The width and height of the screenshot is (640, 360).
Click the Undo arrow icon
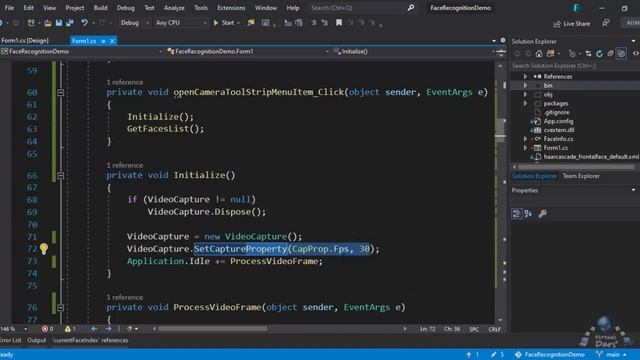[x=84, y=23]
